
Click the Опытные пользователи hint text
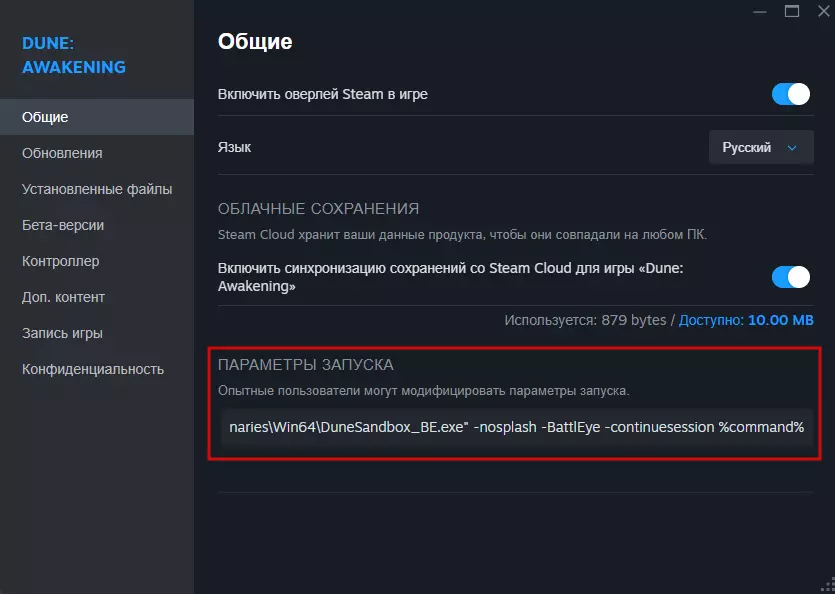click(423, 391)
